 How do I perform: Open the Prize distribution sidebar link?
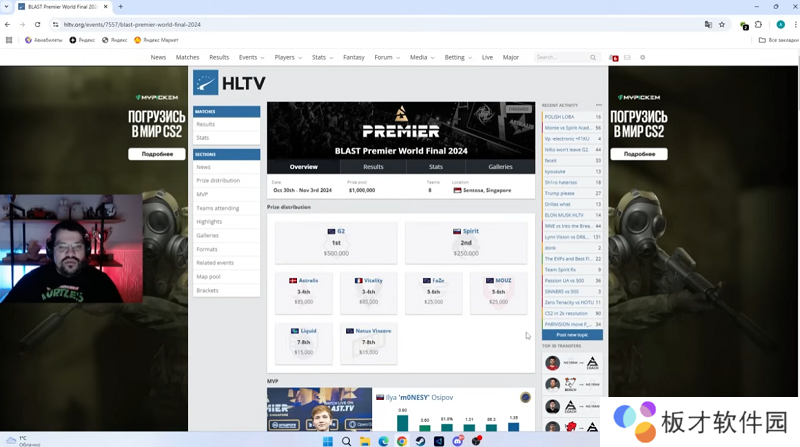click(x=217, y=181)
